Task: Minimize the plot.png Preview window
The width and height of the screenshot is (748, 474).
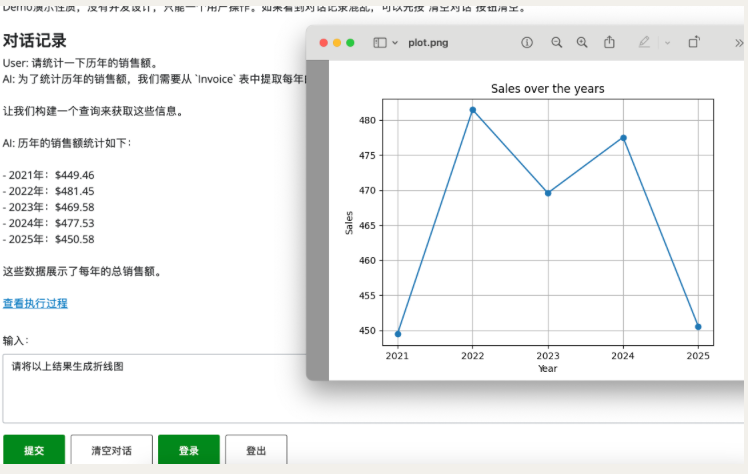Action: pos(337,43)
